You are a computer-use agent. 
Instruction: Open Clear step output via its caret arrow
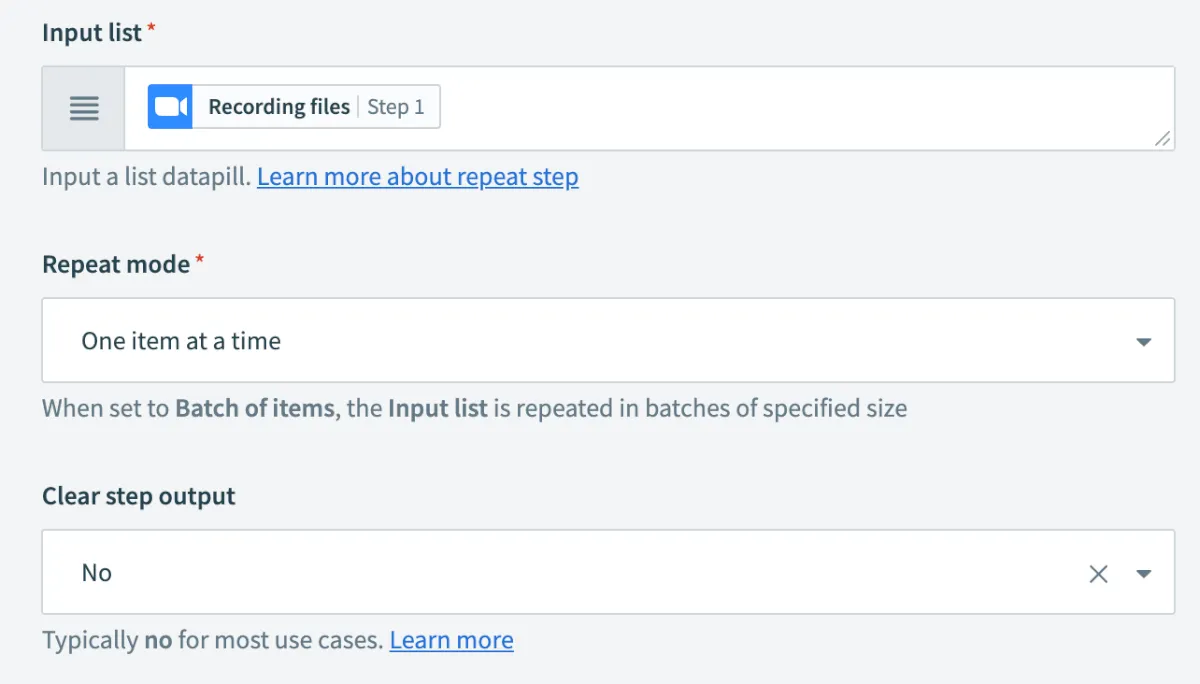coord(1144,573)
